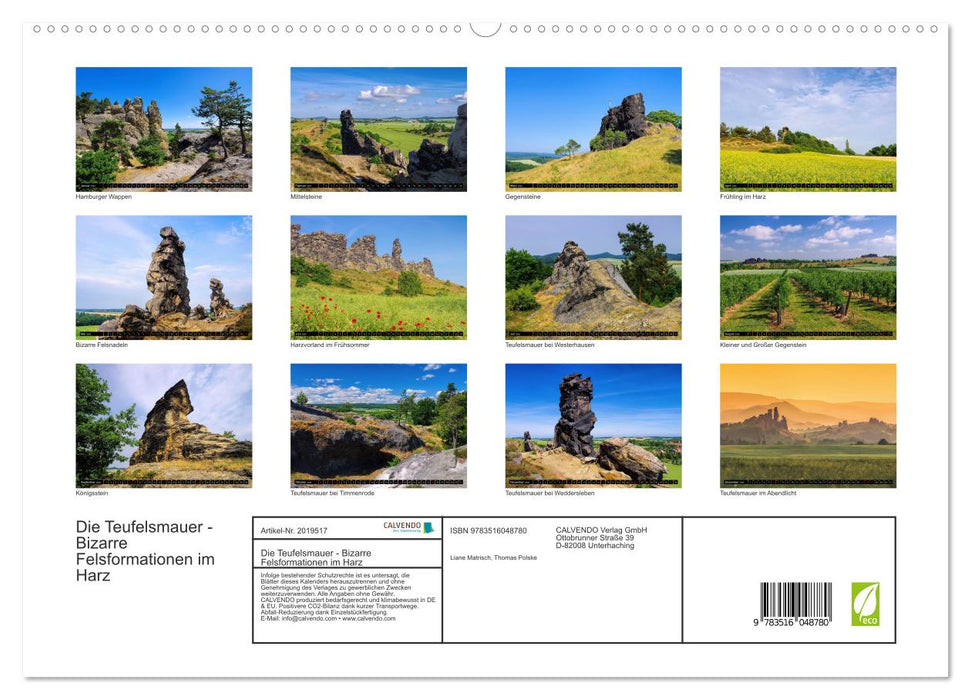
Task: Select the Mittelsteine photo
Action: click(378, 128)
